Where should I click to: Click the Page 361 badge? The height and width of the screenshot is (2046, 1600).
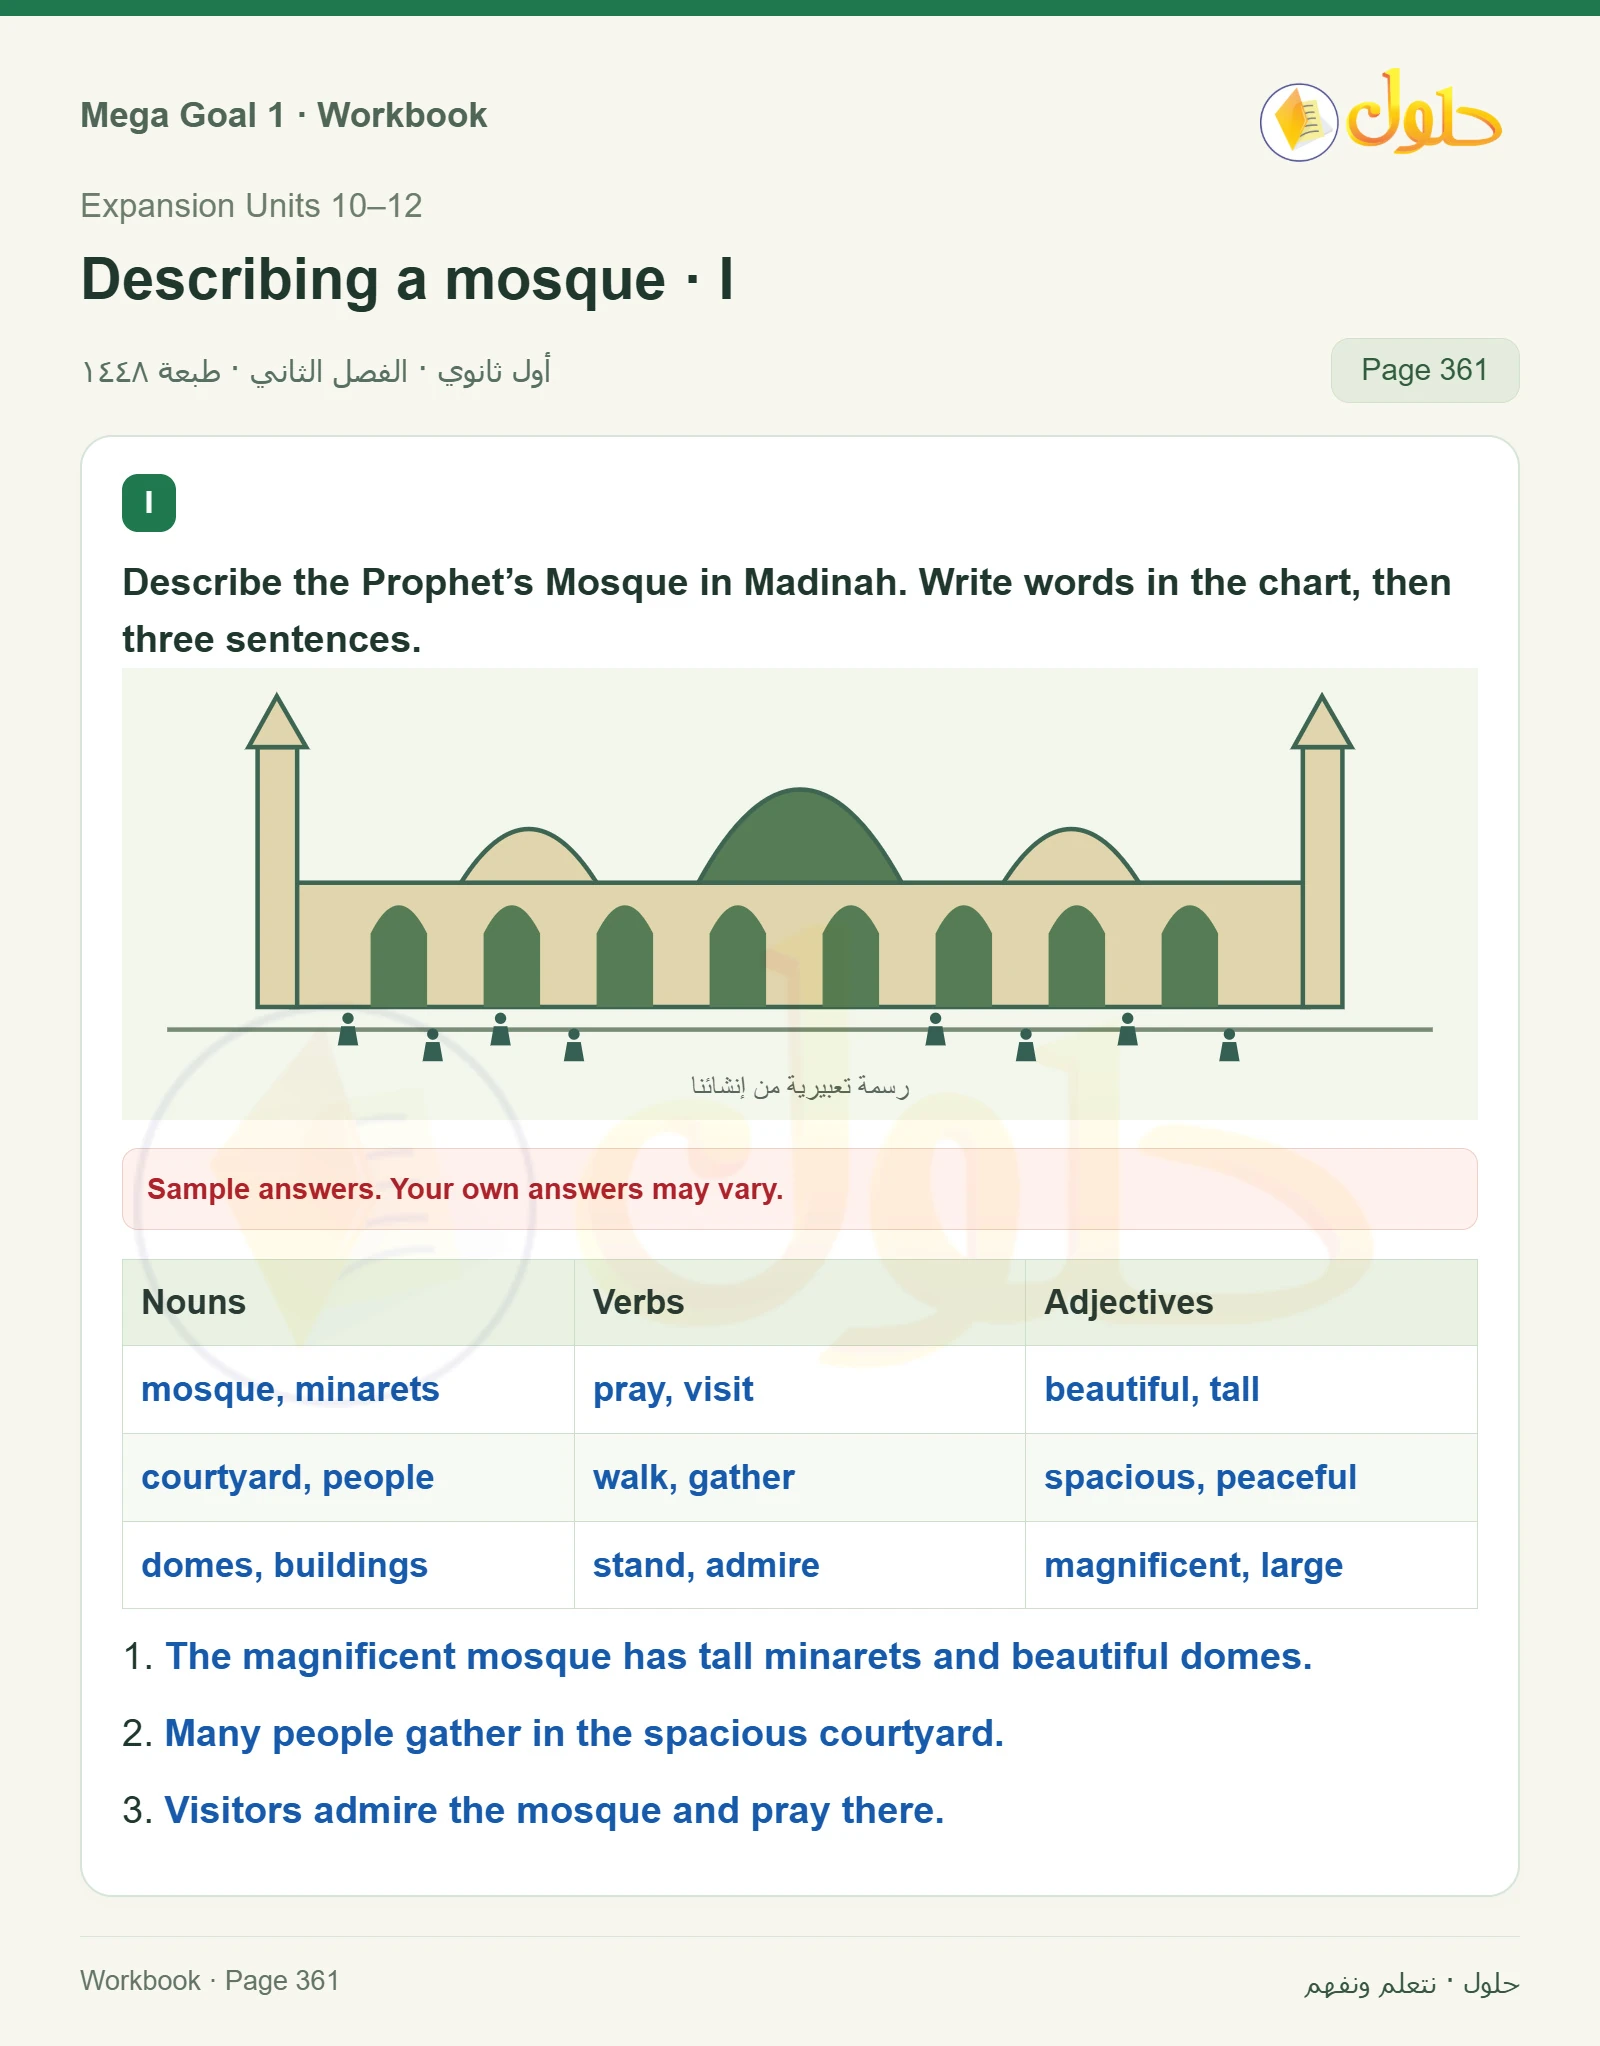pyautogui.click(x=1424, y=370)
